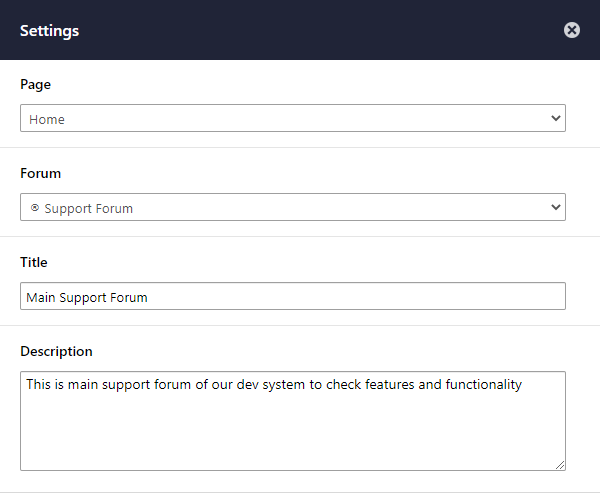
Task: Click the Description box resize handle
Action: click(560, 465)
